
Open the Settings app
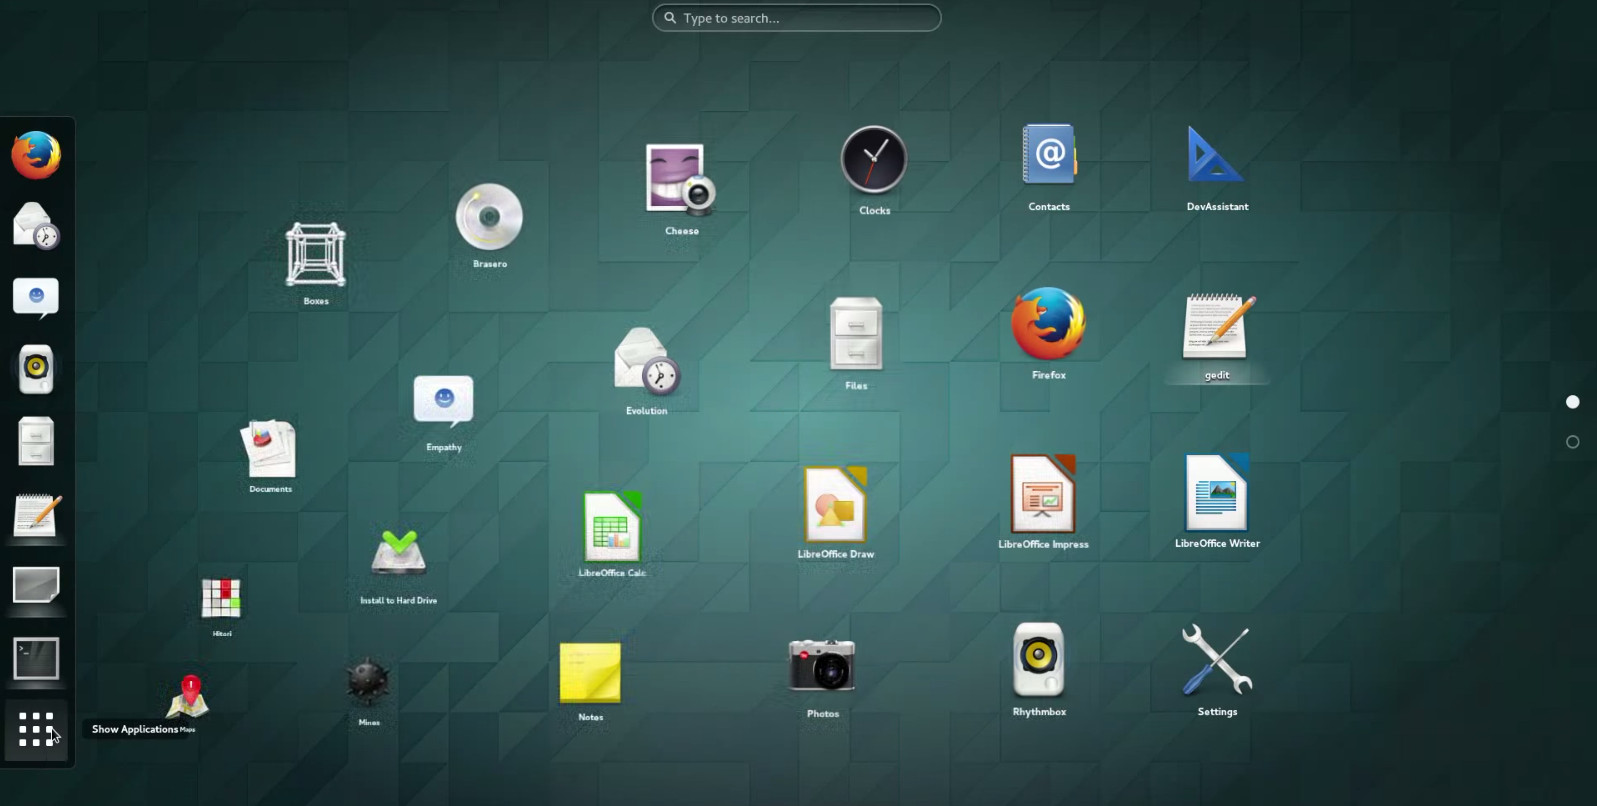1216,661
